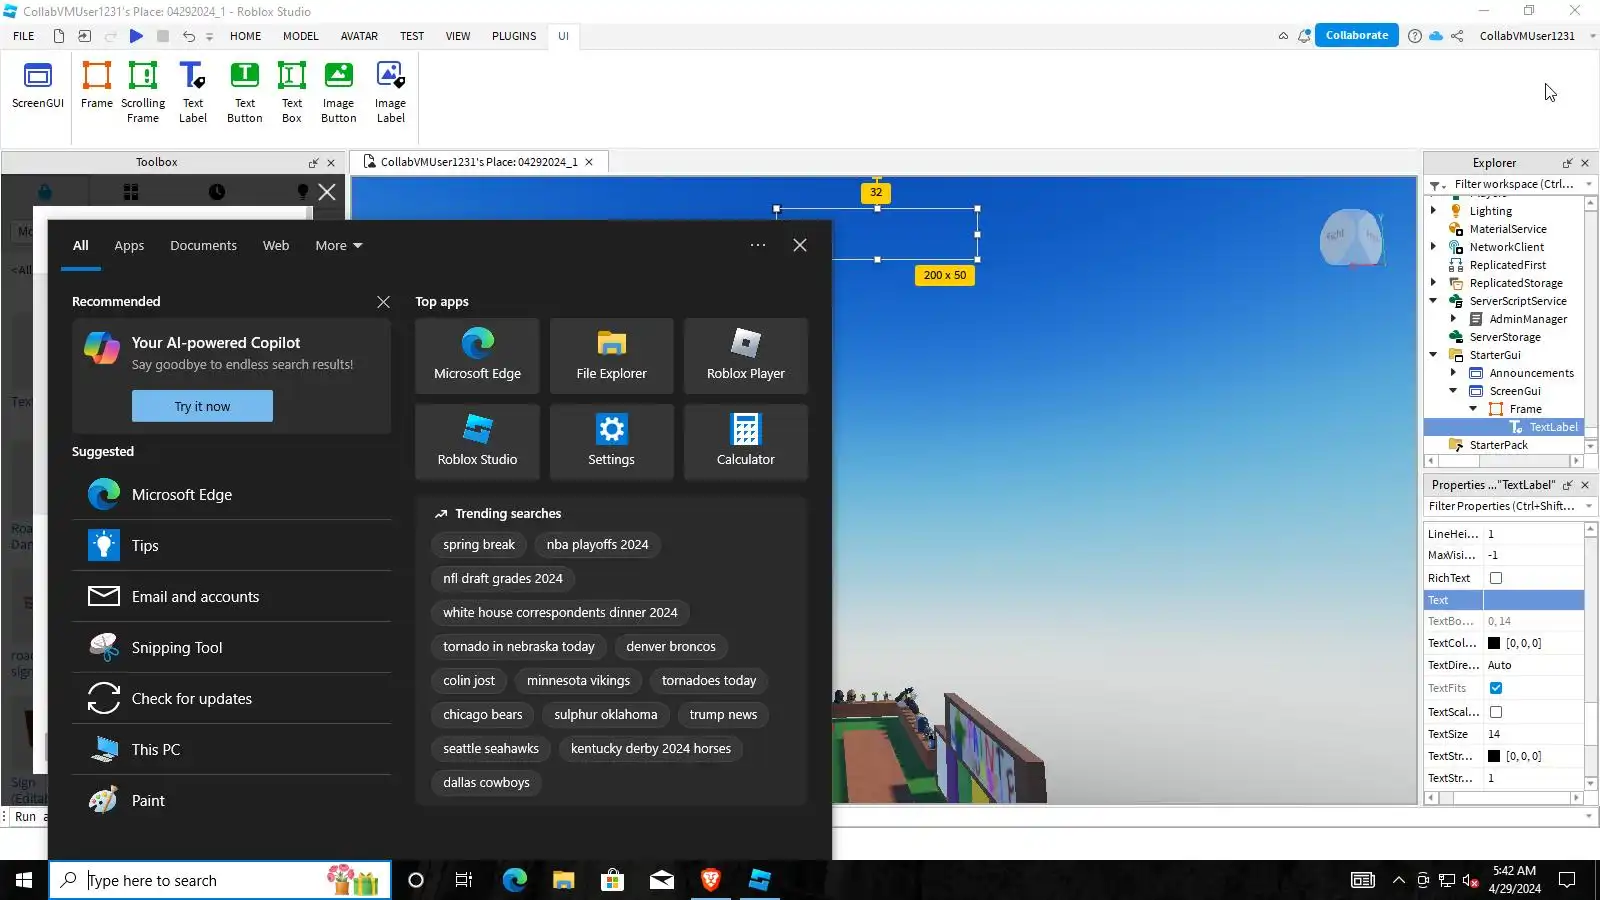Viewport: 1600px width, 900px height.
Task: Stop the playtest with the square button
Action: click(x=163, y=36)
